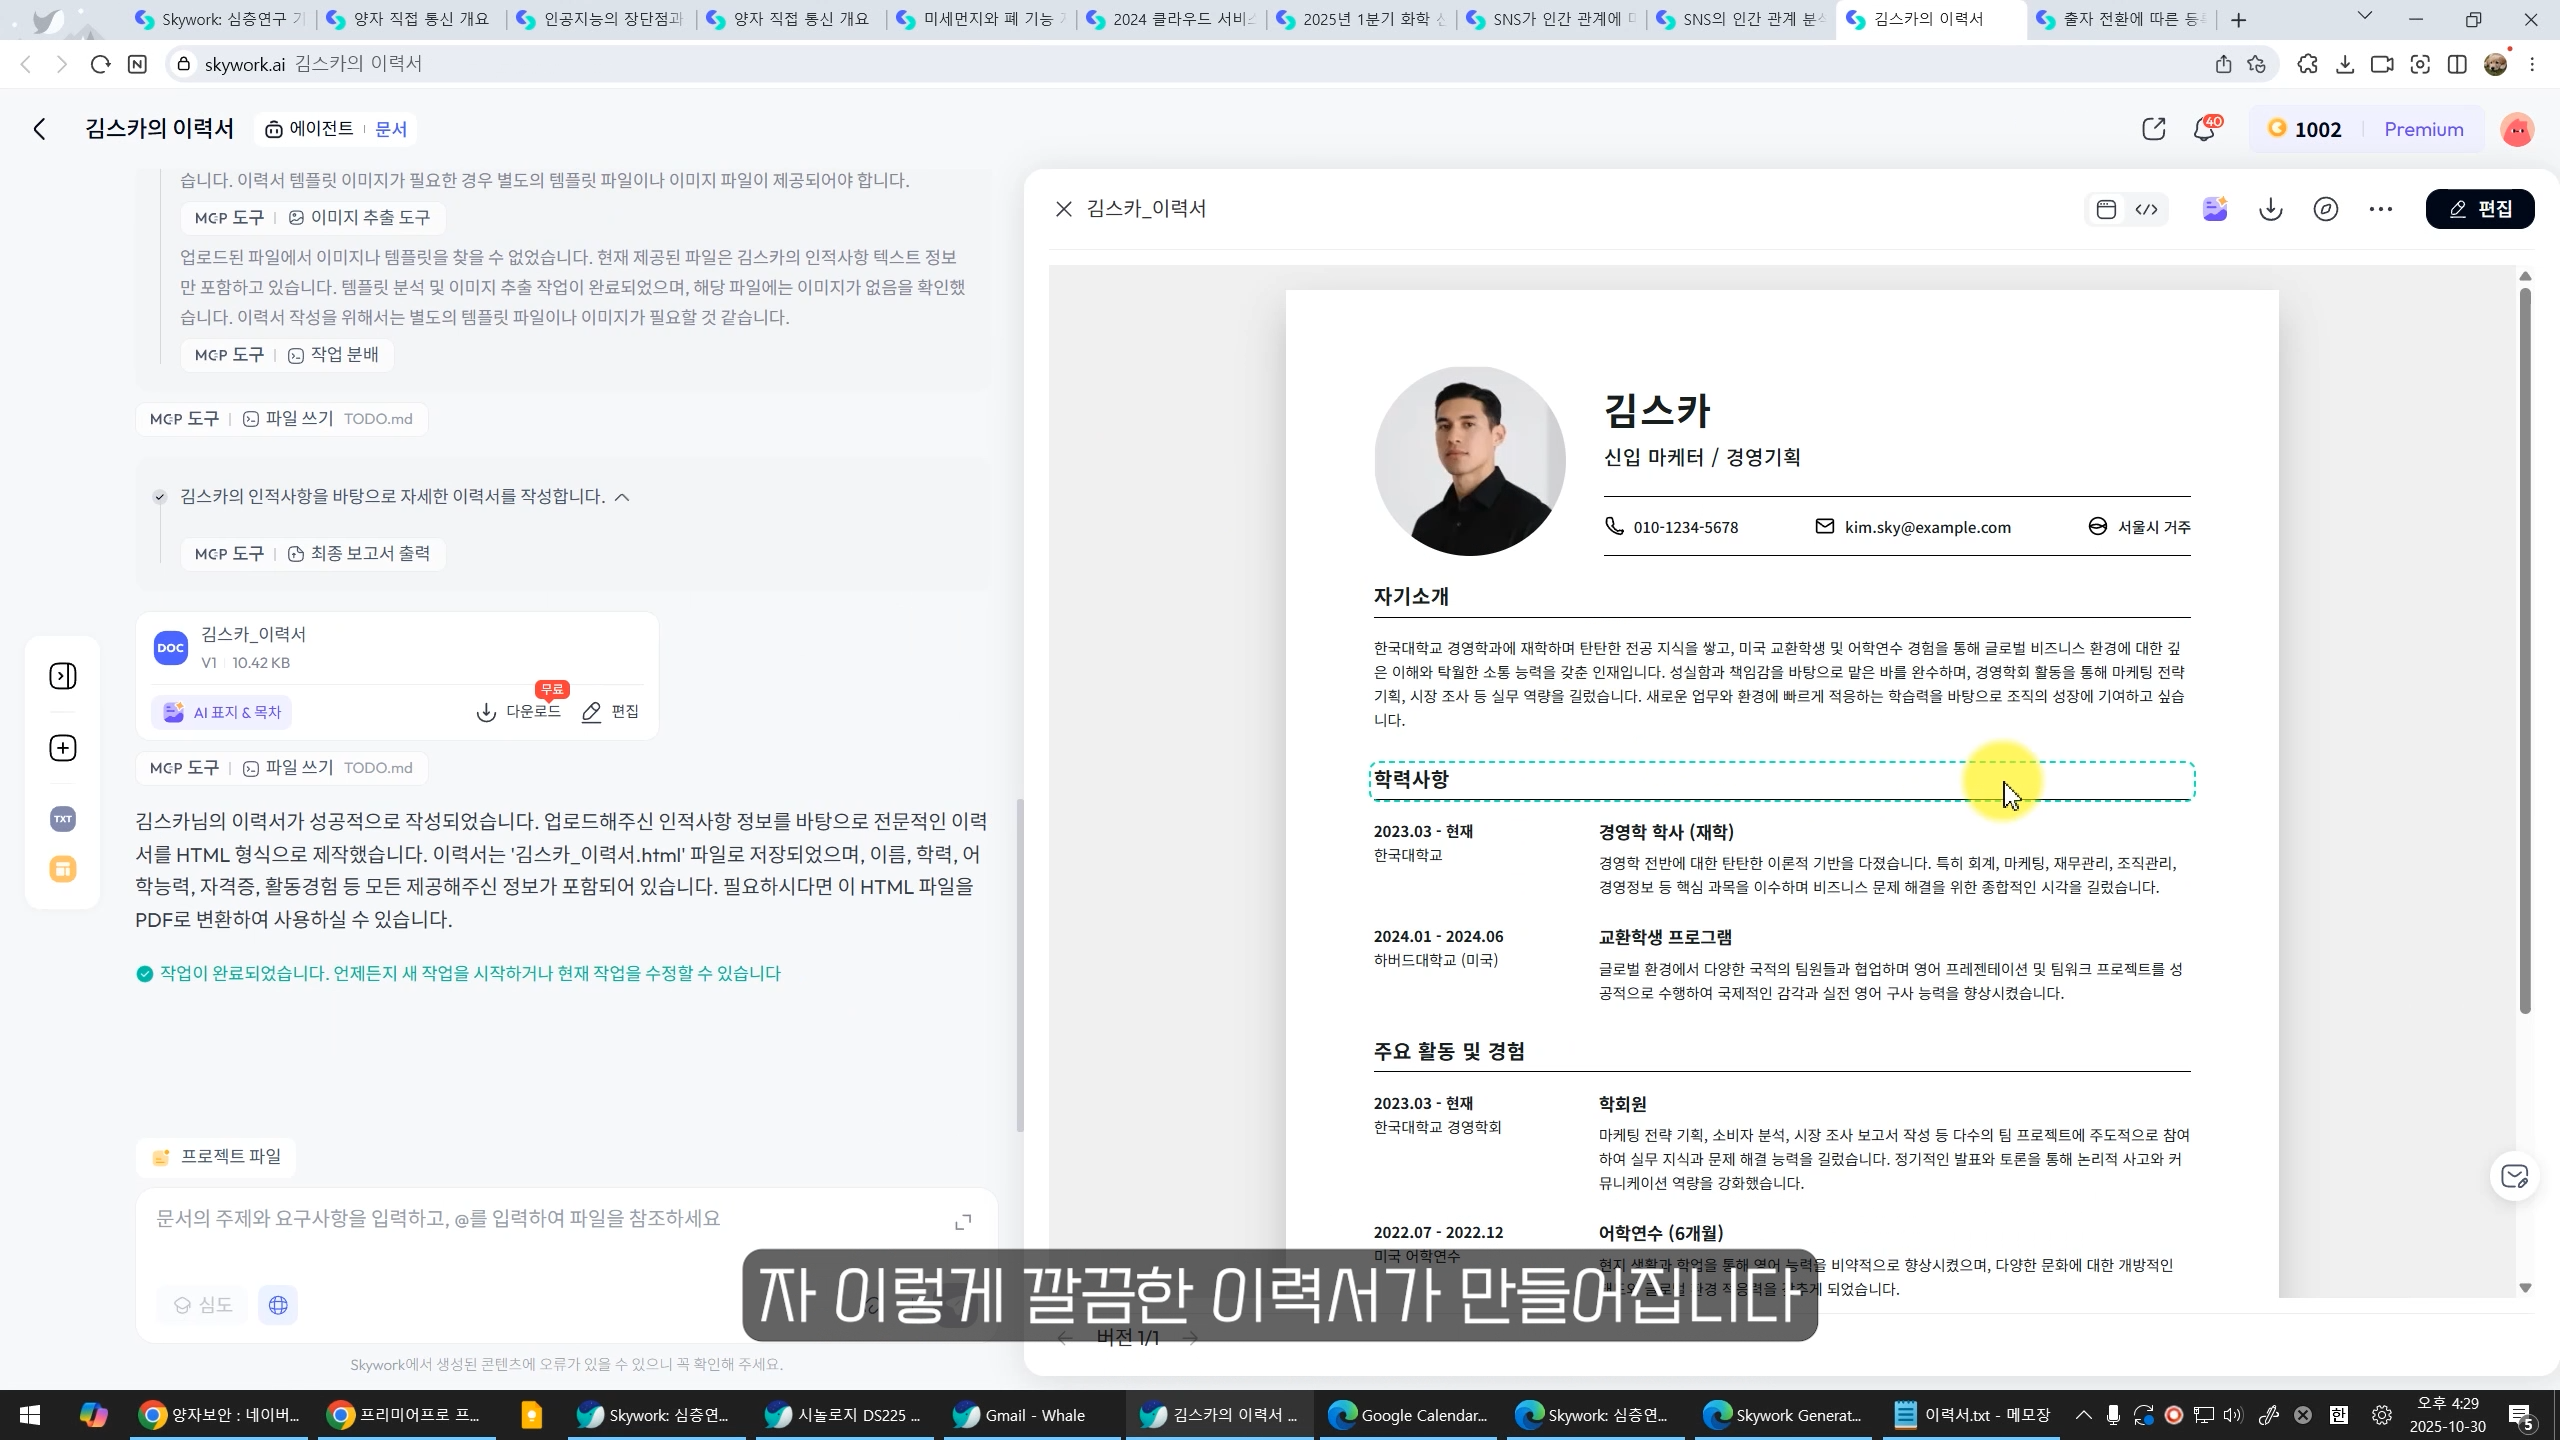2560x1440 pixels.
Task: Collapse the 김스카의 인적사항 step chevron
Action: 622,497
